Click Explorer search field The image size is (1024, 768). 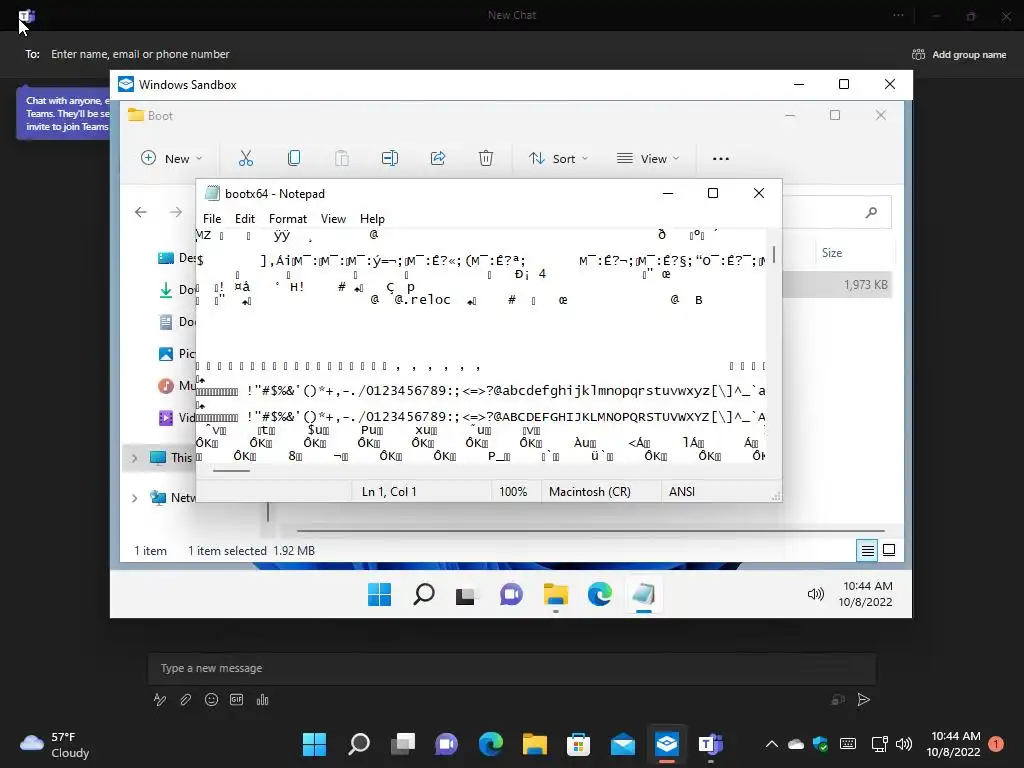pyautogui.click(x=837, y=212)
